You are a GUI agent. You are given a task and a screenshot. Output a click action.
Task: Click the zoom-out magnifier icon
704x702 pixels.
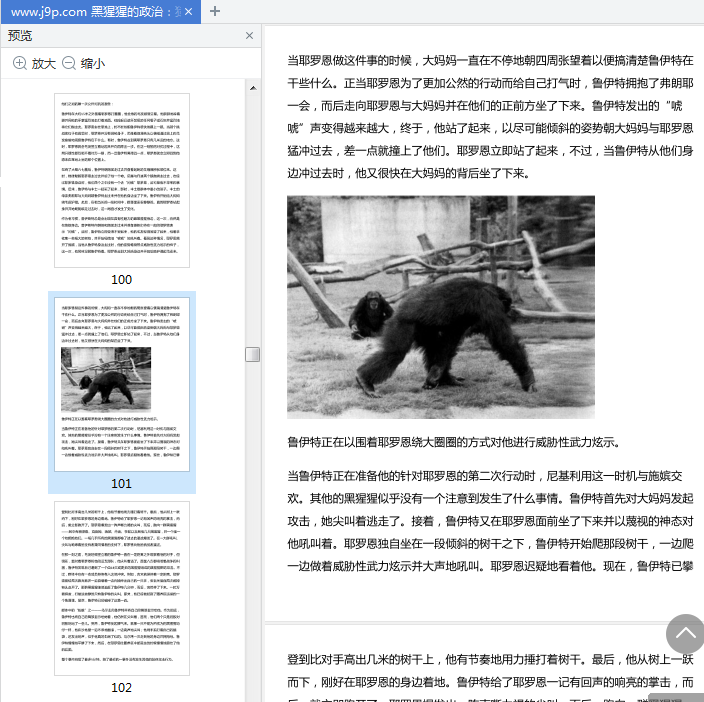tap(69, 63)
